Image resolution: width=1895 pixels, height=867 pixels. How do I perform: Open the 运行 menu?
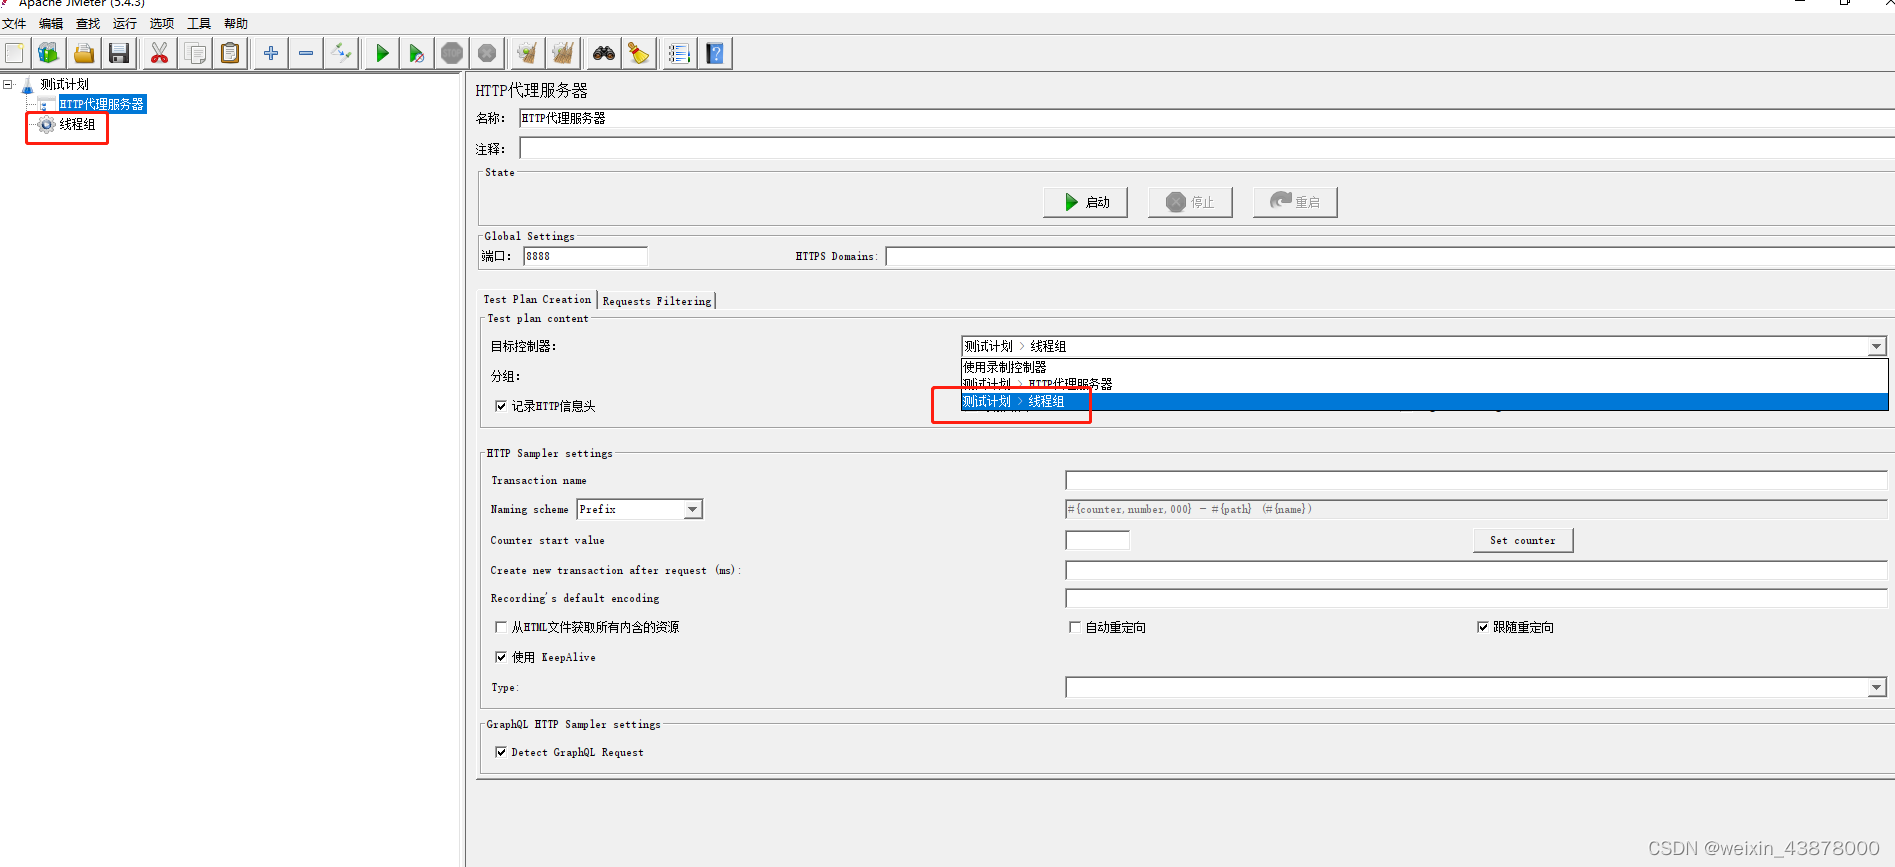(125, 24)
